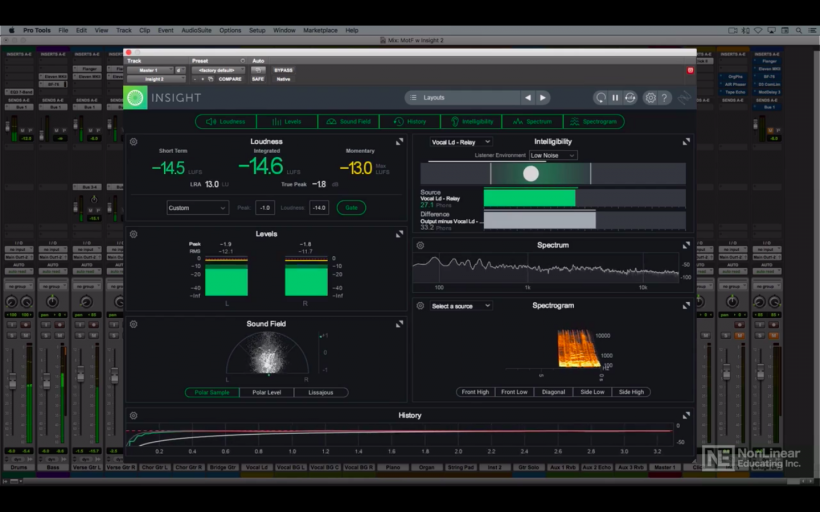The image size is (820, 512).
Task: Select Front High spectrogram view
Action: 475,392
